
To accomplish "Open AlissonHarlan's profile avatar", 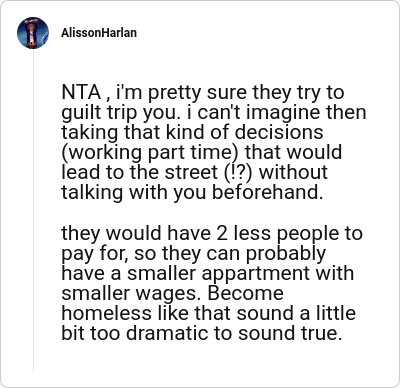I will click(x=33, y=33).
